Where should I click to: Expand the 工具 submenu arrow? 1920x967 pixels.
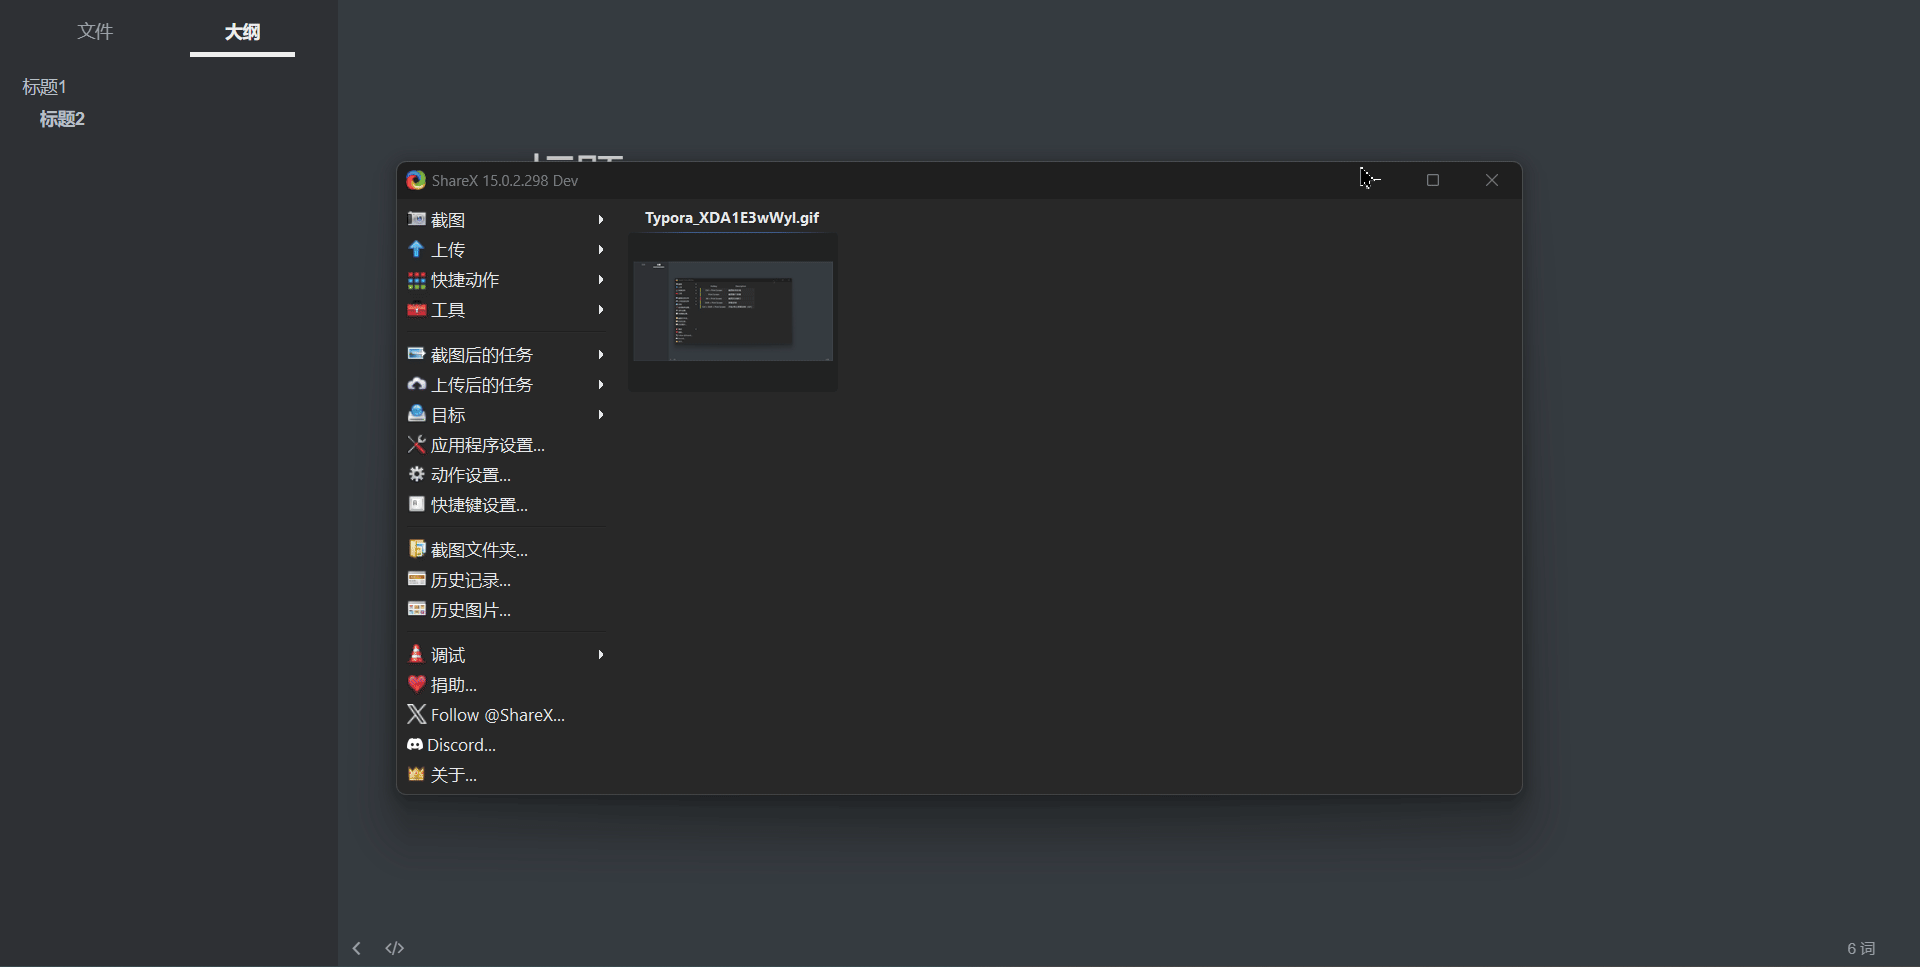point(601,310)
